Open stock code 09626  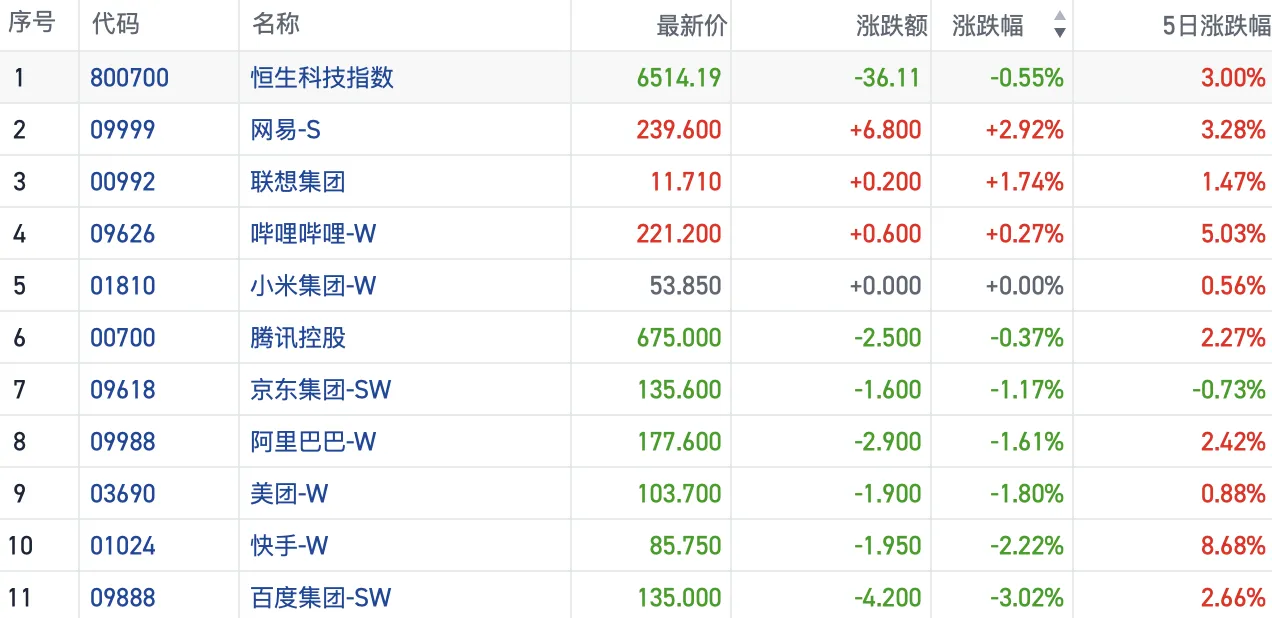[x=123, y=234]
